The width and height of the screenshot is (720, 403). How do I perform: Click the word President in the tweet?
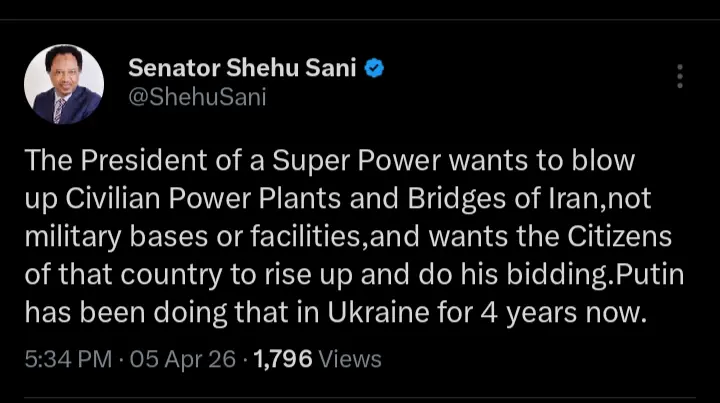pos(133,160)
